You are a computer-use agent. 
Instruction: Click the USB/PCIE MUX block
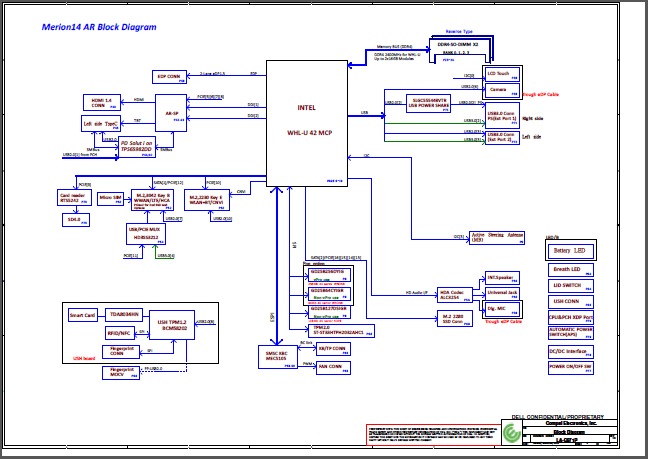(147, 234)
